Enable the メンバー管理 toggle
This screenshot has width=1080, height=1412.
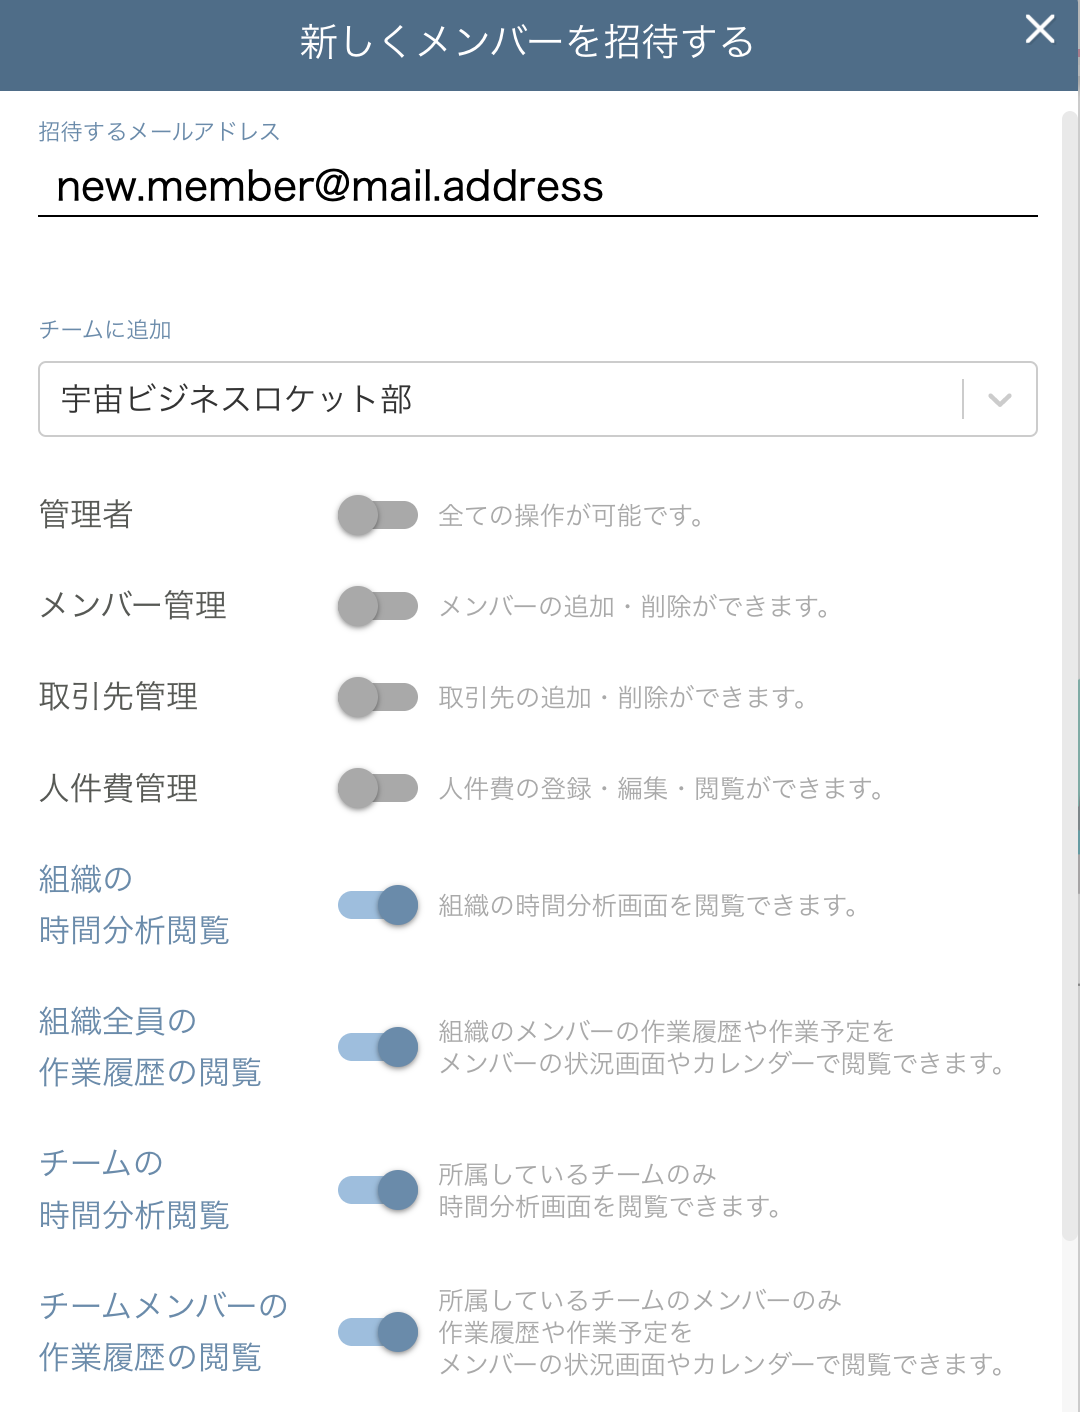click(378, 606)
